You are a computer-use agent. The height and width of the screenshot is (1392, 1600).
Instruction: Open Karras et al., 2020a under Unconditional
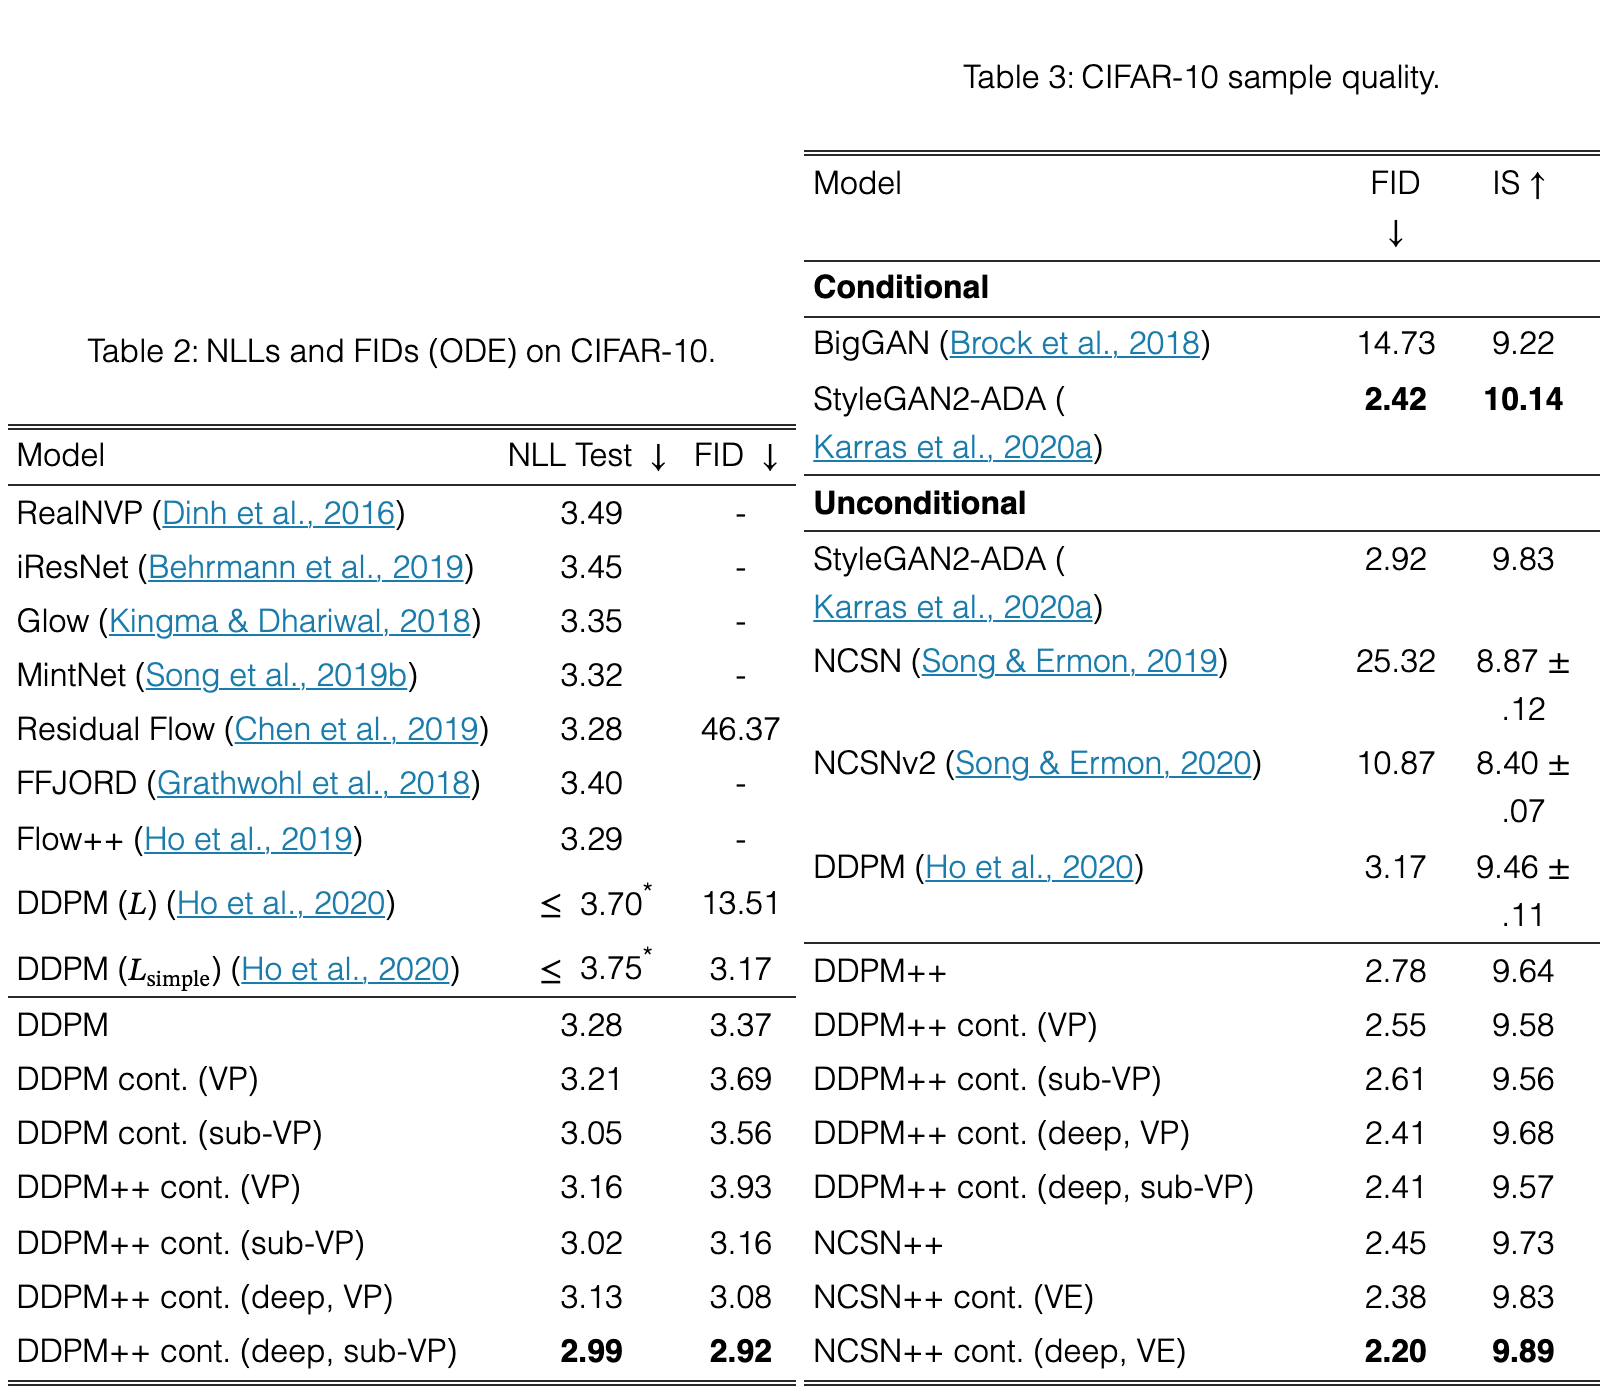[x=953, y=607]
